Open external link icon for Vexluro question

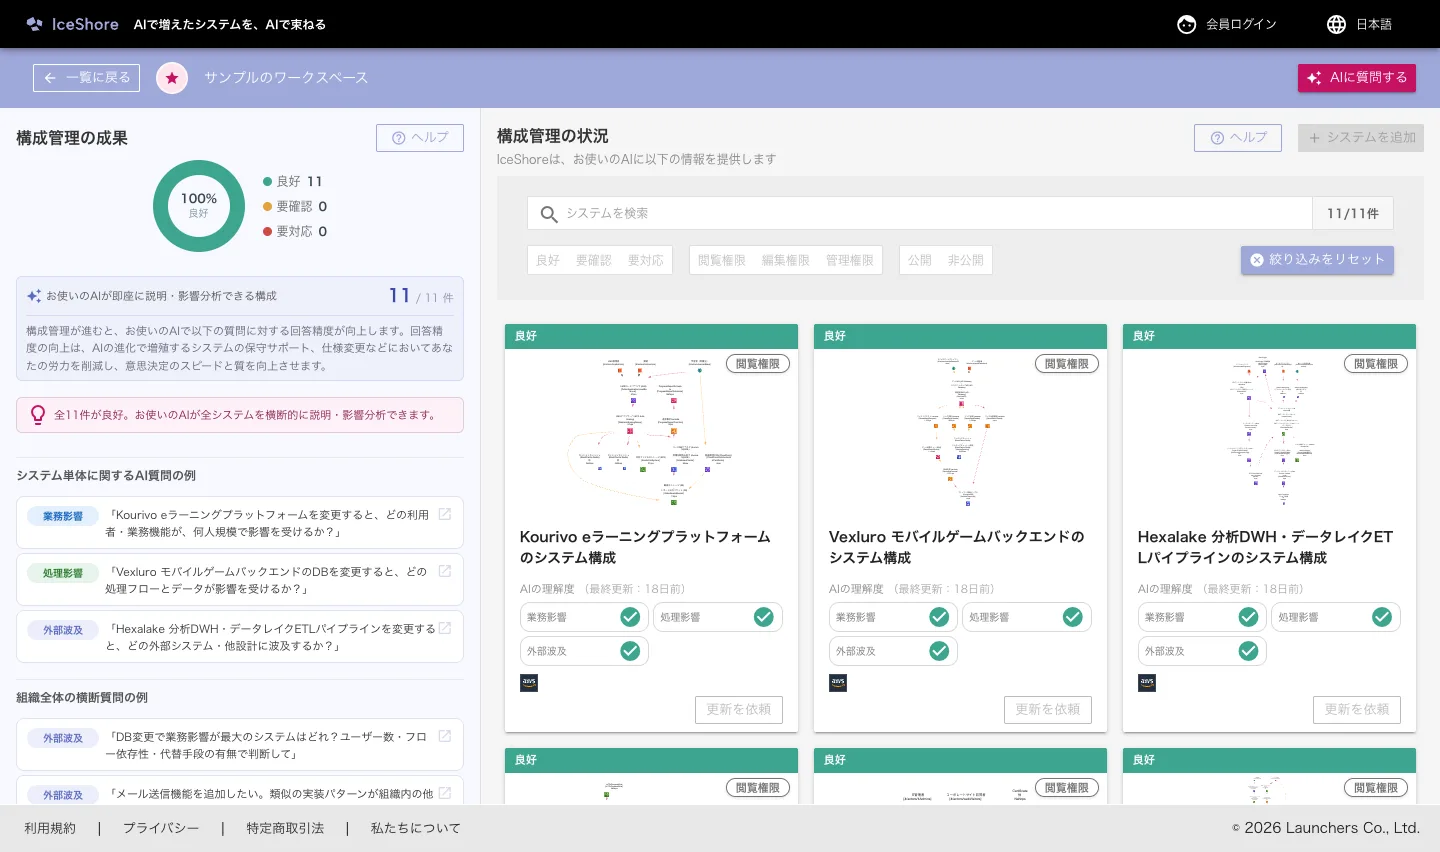coord(445,571)
